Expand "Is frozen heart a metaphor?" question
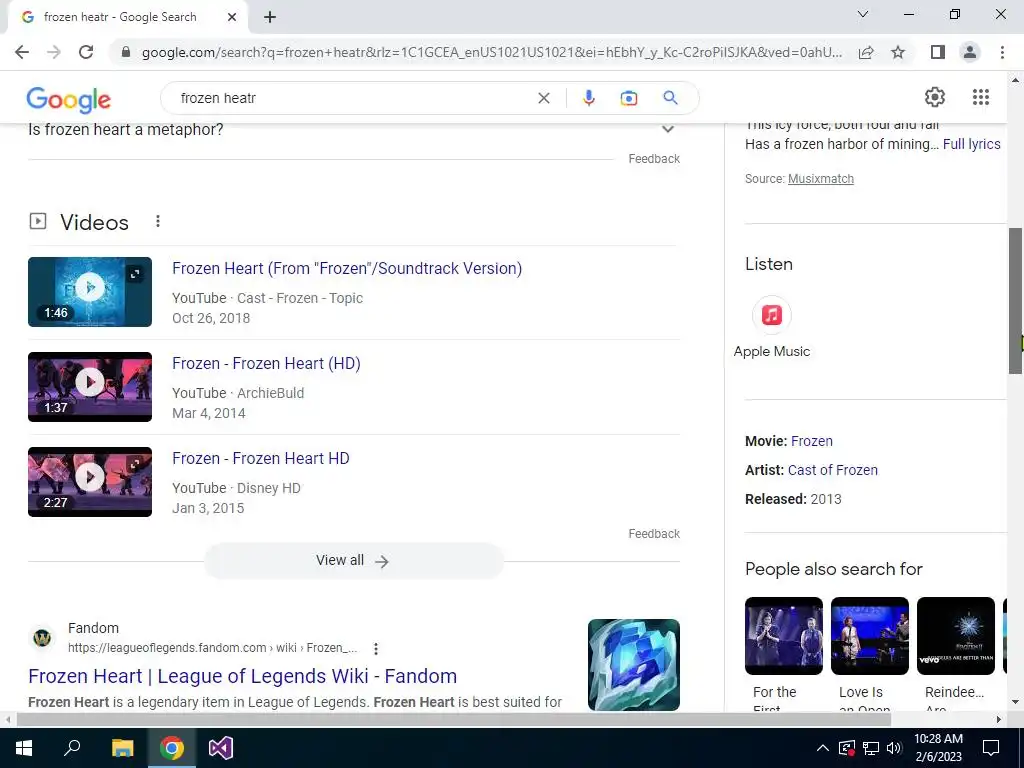This screenshot has height=768, width=1024. 353,129
